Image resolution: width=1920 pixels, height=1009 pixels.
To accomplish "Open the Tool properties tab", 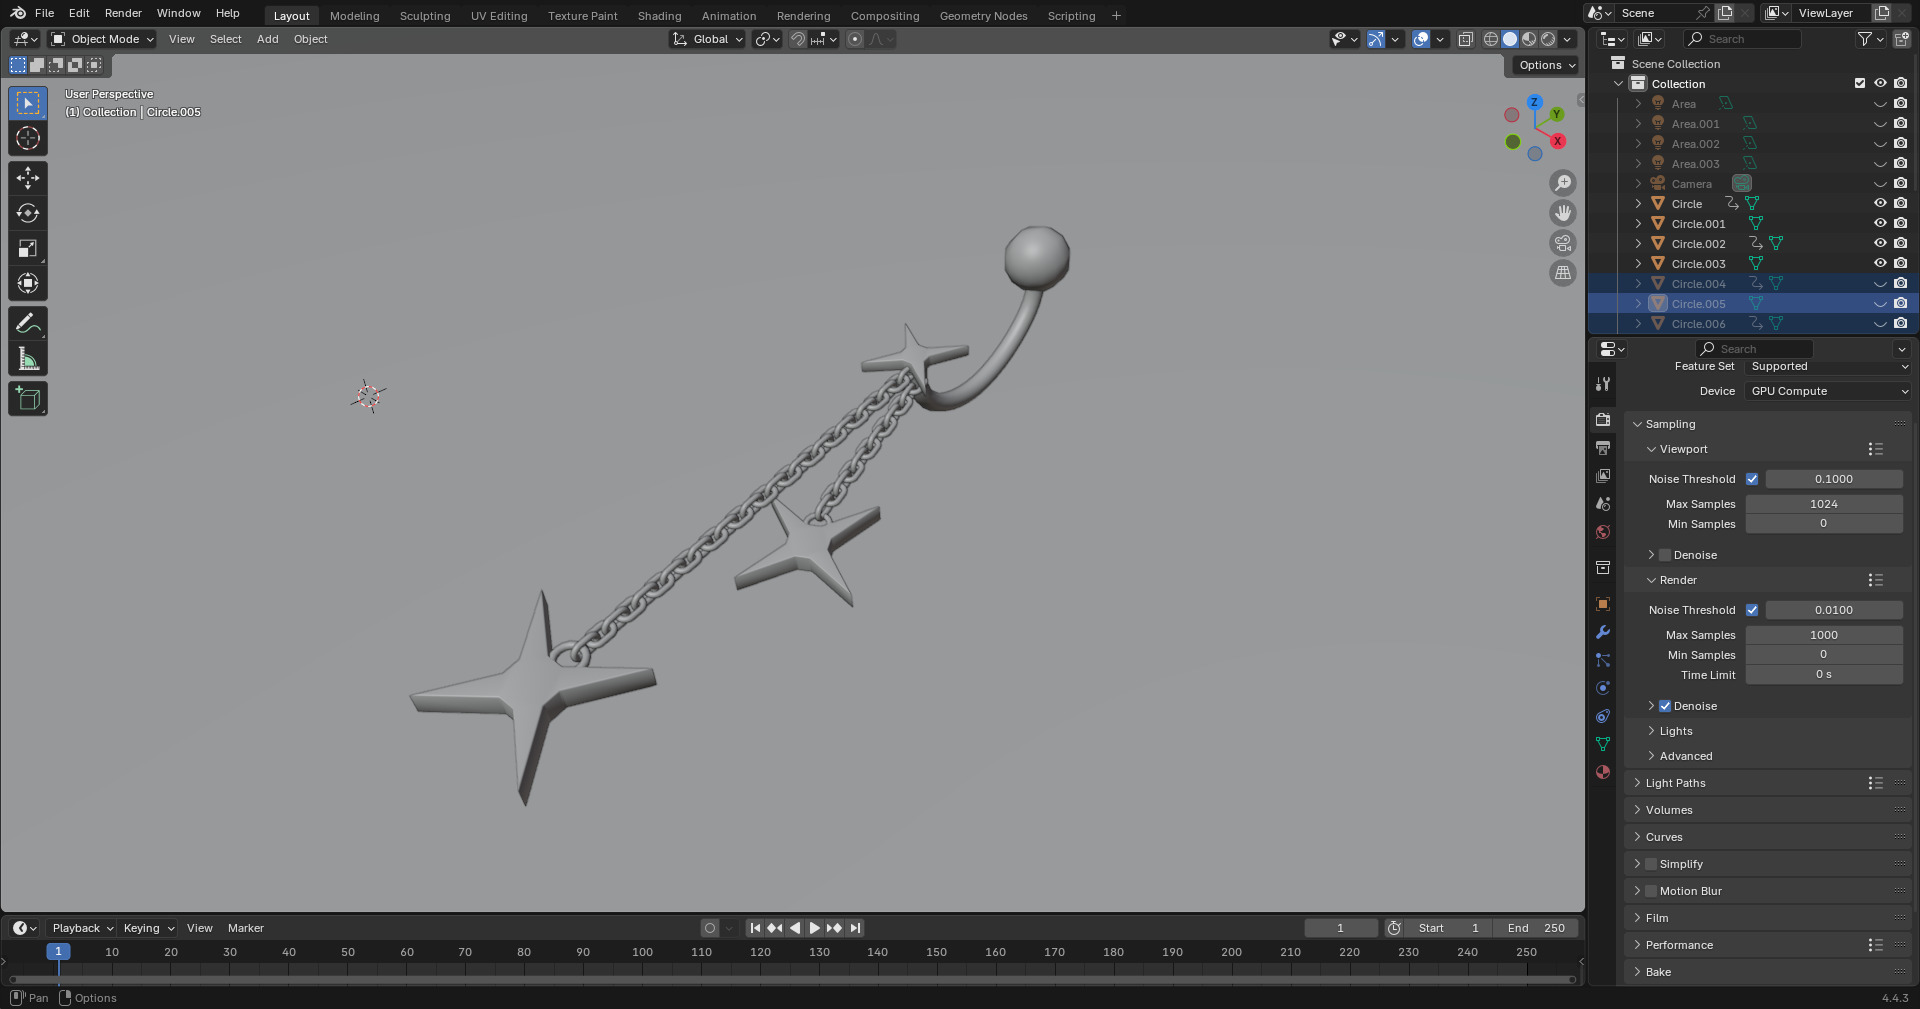I will tap(1603, 384).
